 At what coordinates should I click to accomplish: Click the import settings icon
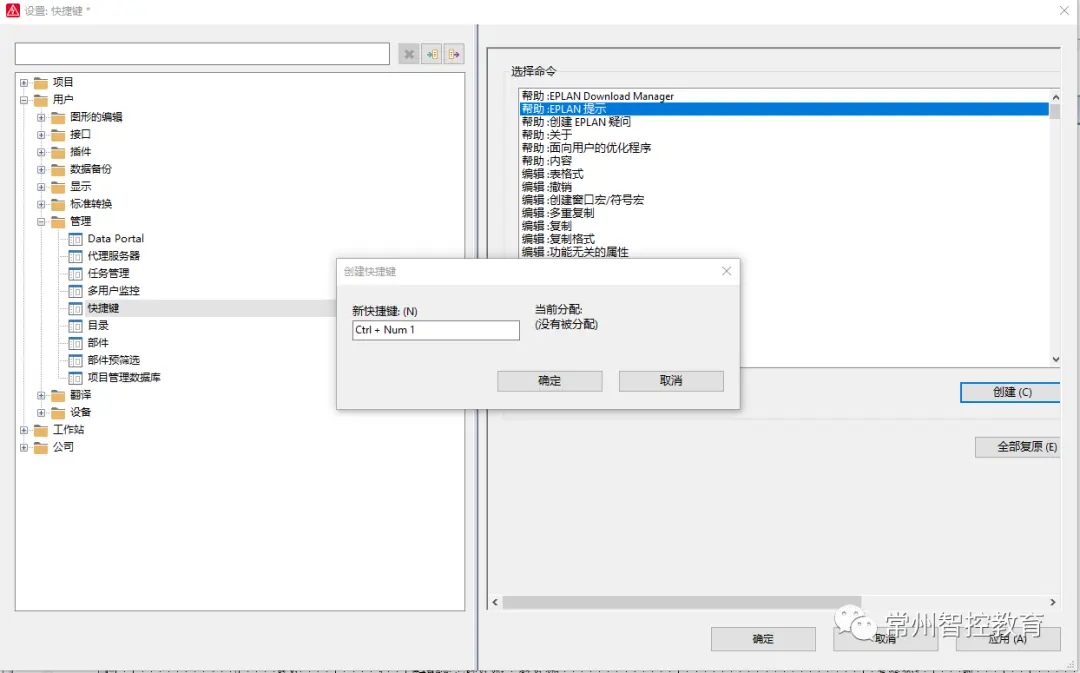pos(432,54)
